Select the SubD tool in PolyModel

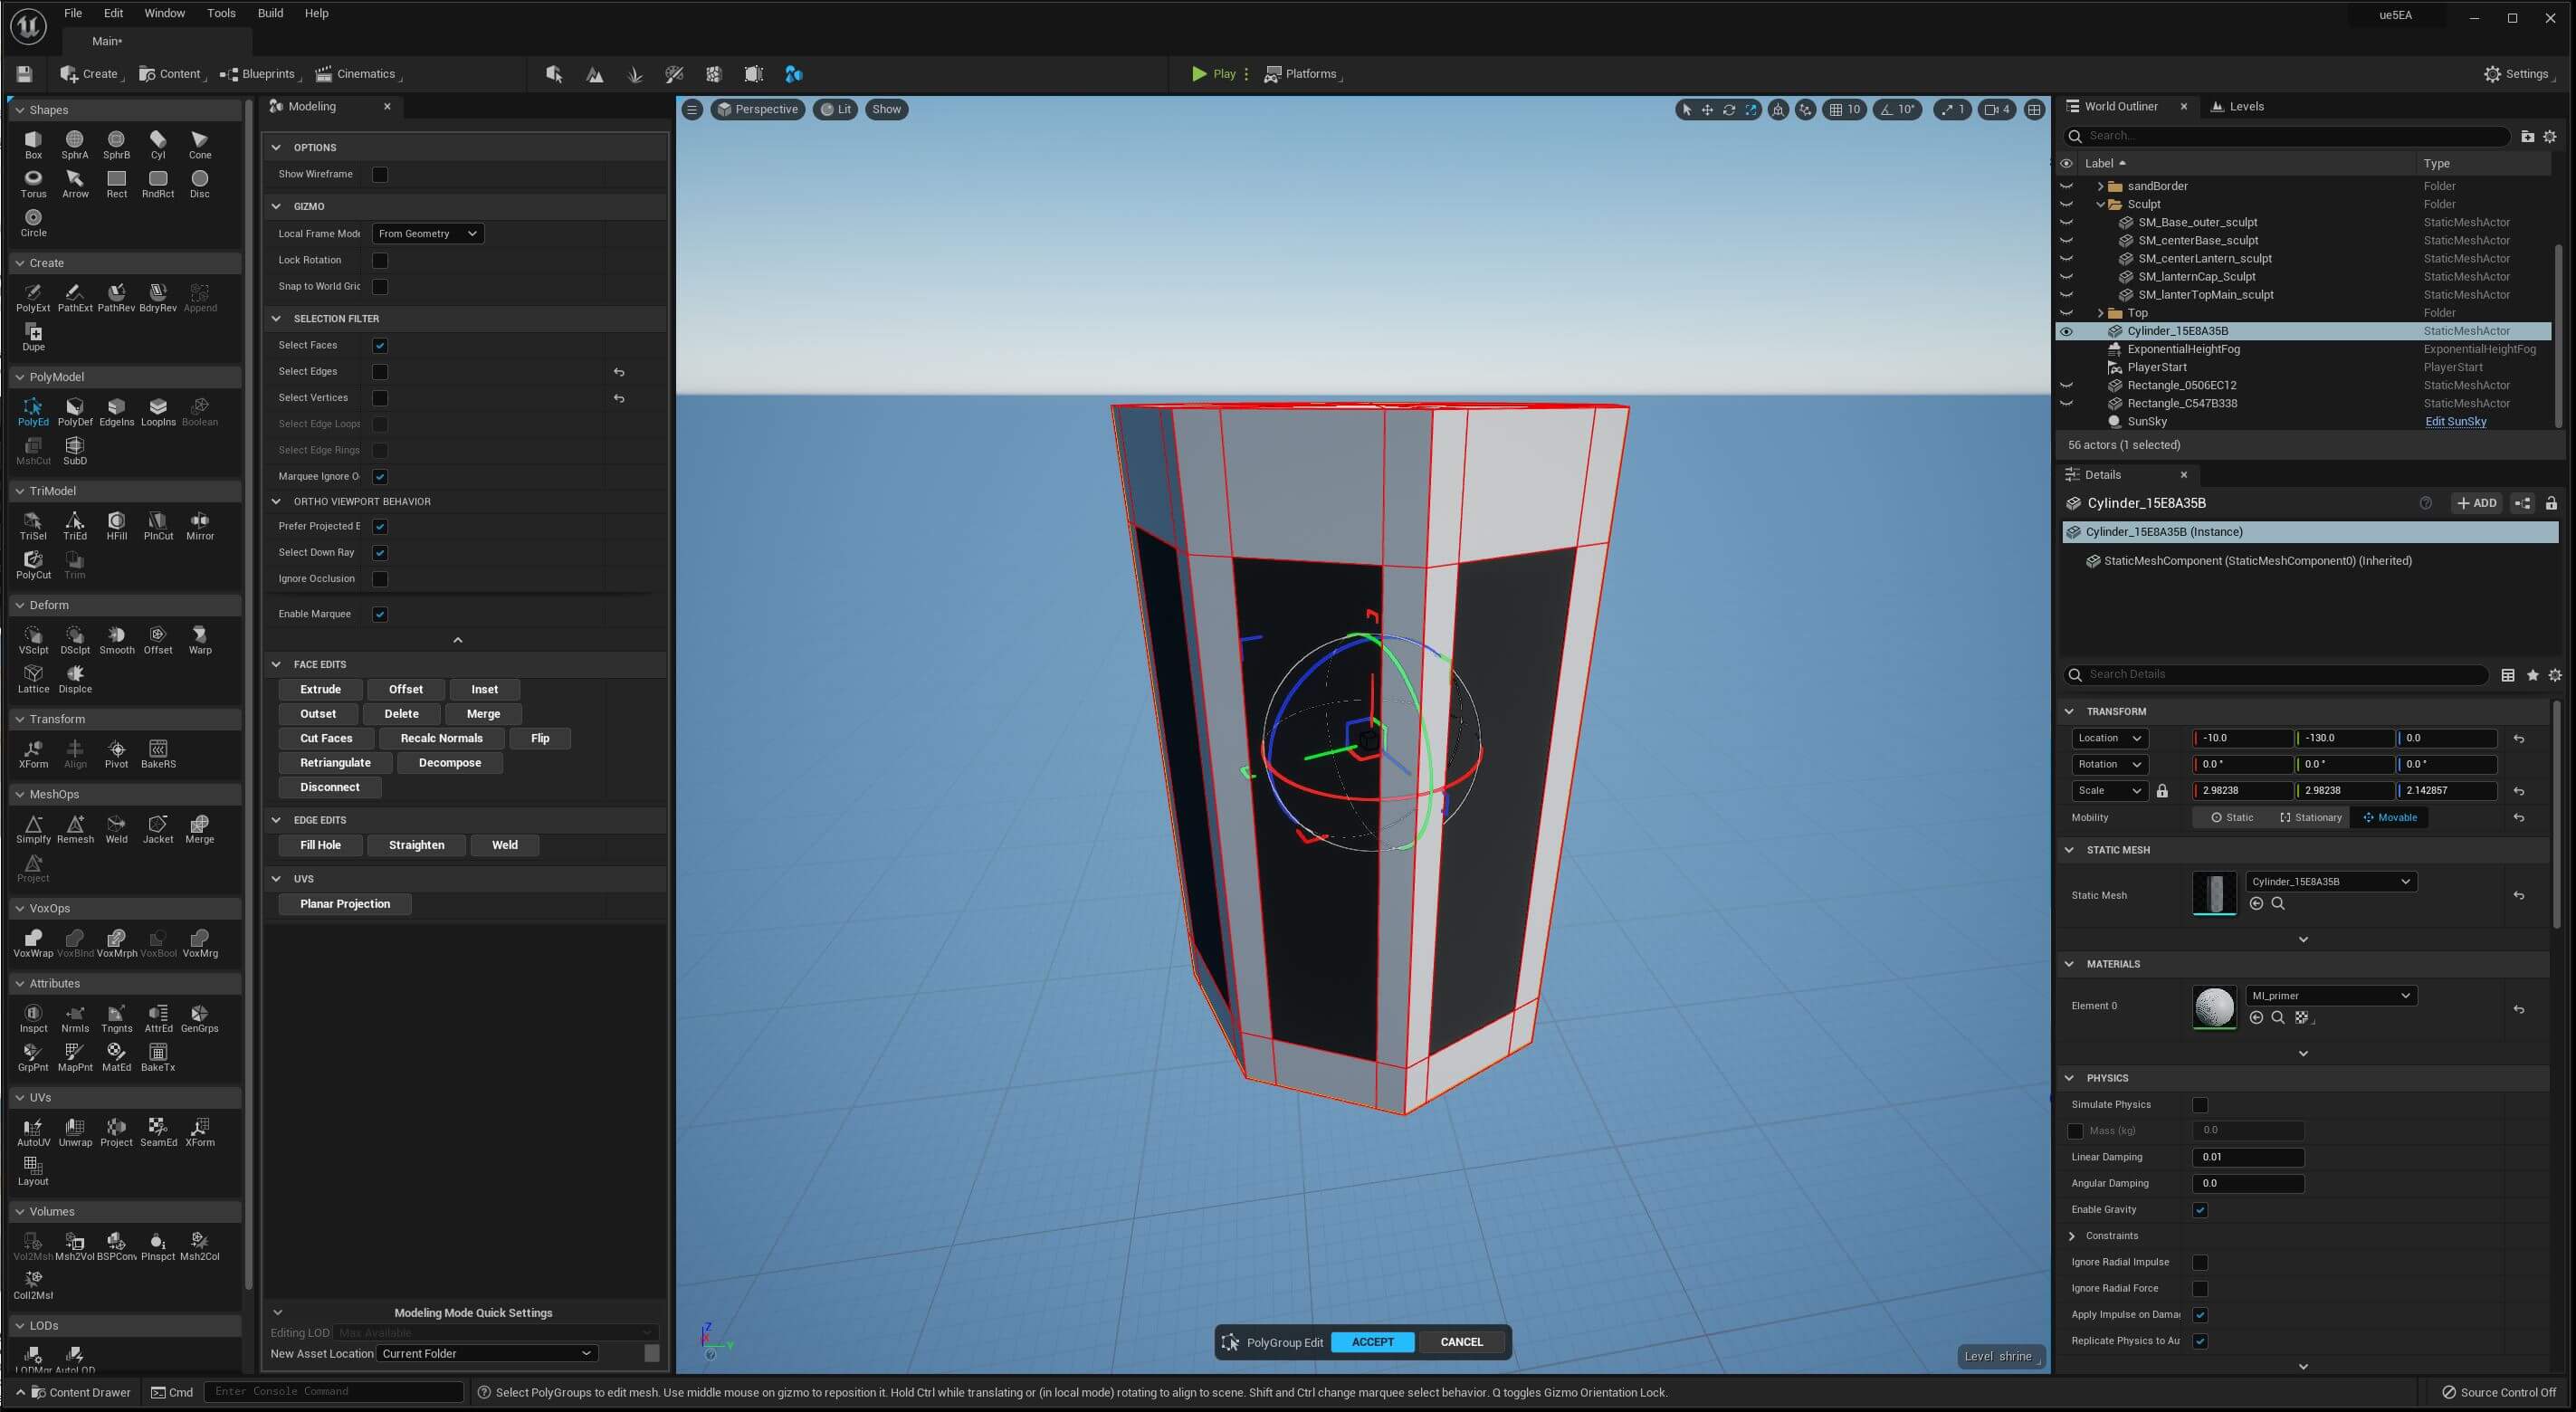75,450
